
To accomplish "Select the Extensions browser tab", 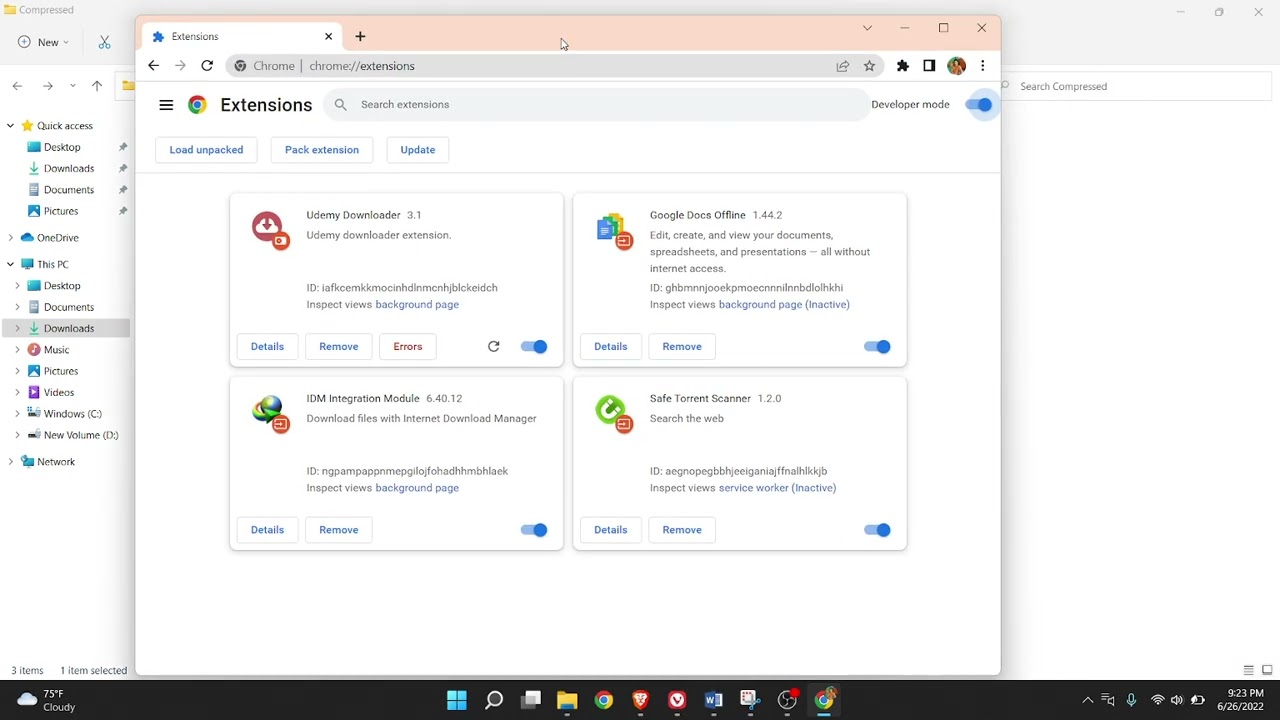I will [x=240, y=37].
